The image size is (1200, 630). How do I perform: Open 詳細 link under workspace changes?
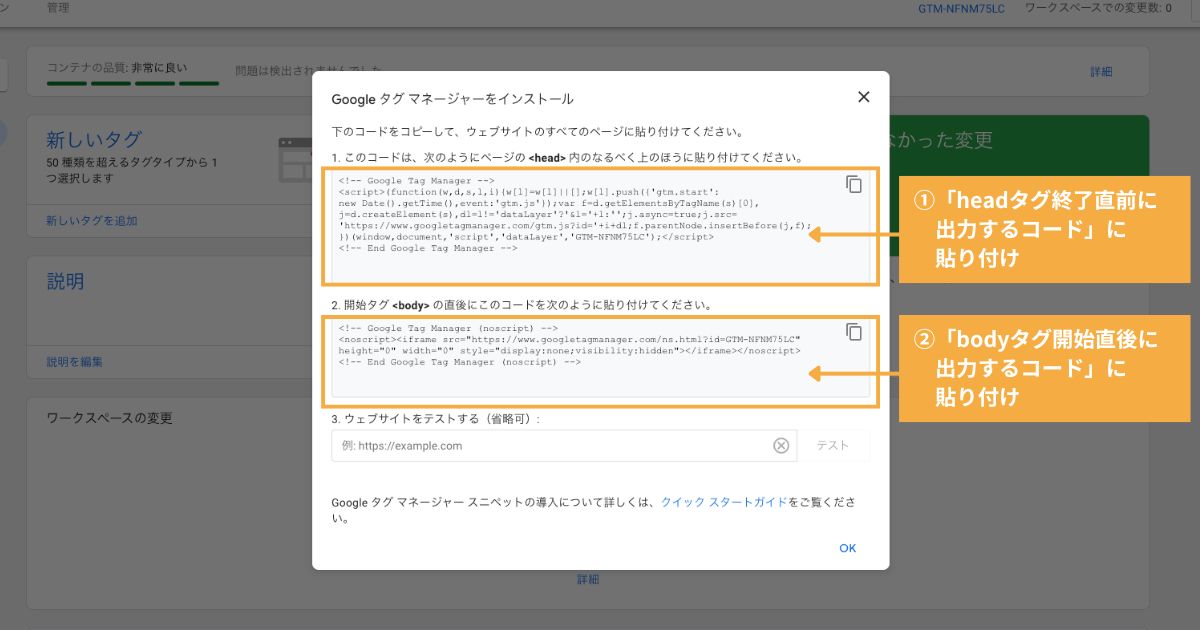click(588, 579)
